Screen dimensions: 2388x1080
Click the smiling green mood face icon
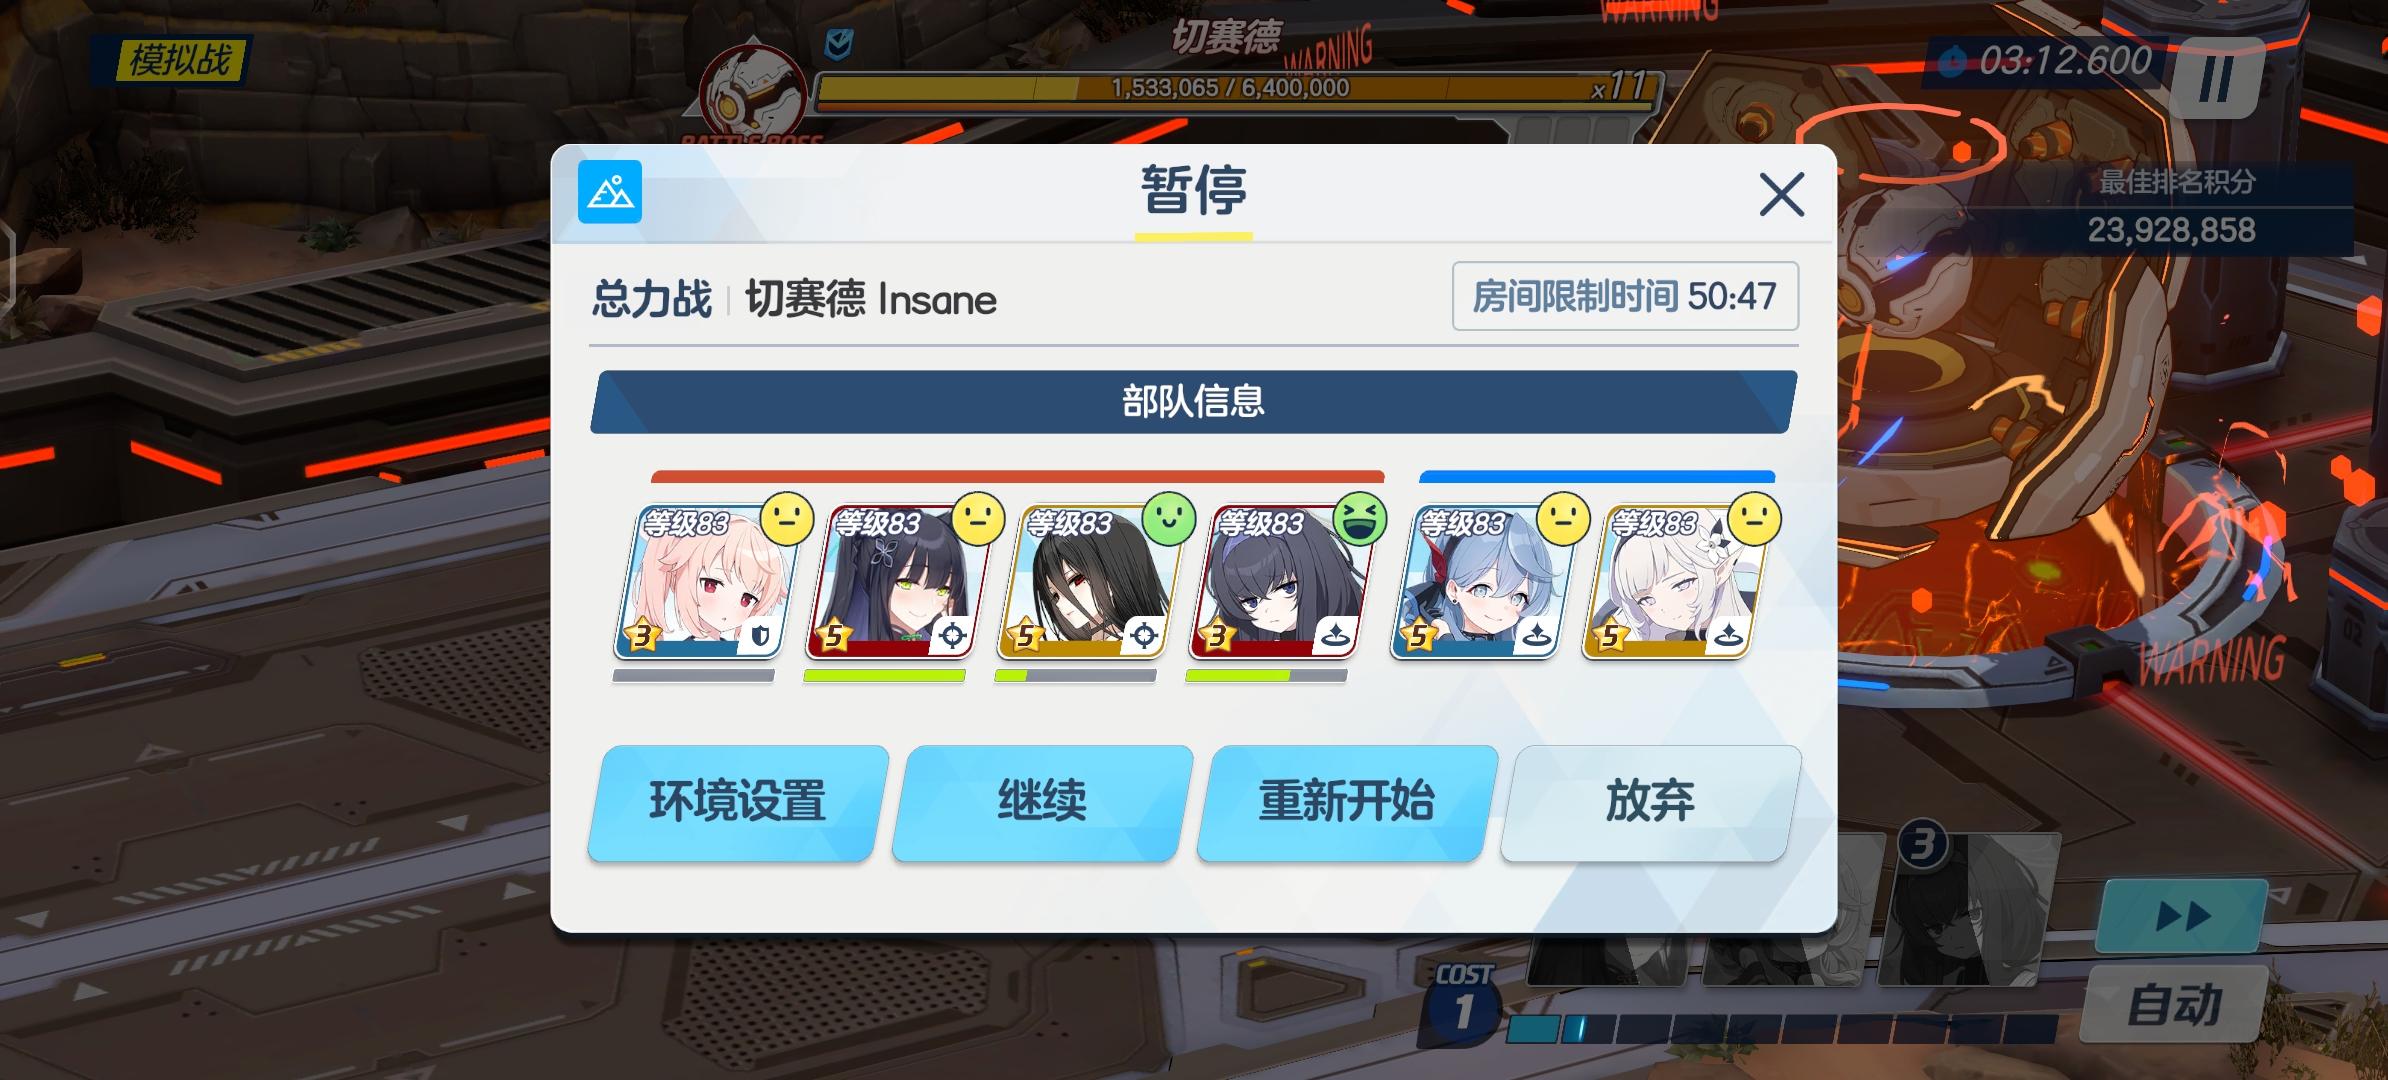pos(1169,519)
